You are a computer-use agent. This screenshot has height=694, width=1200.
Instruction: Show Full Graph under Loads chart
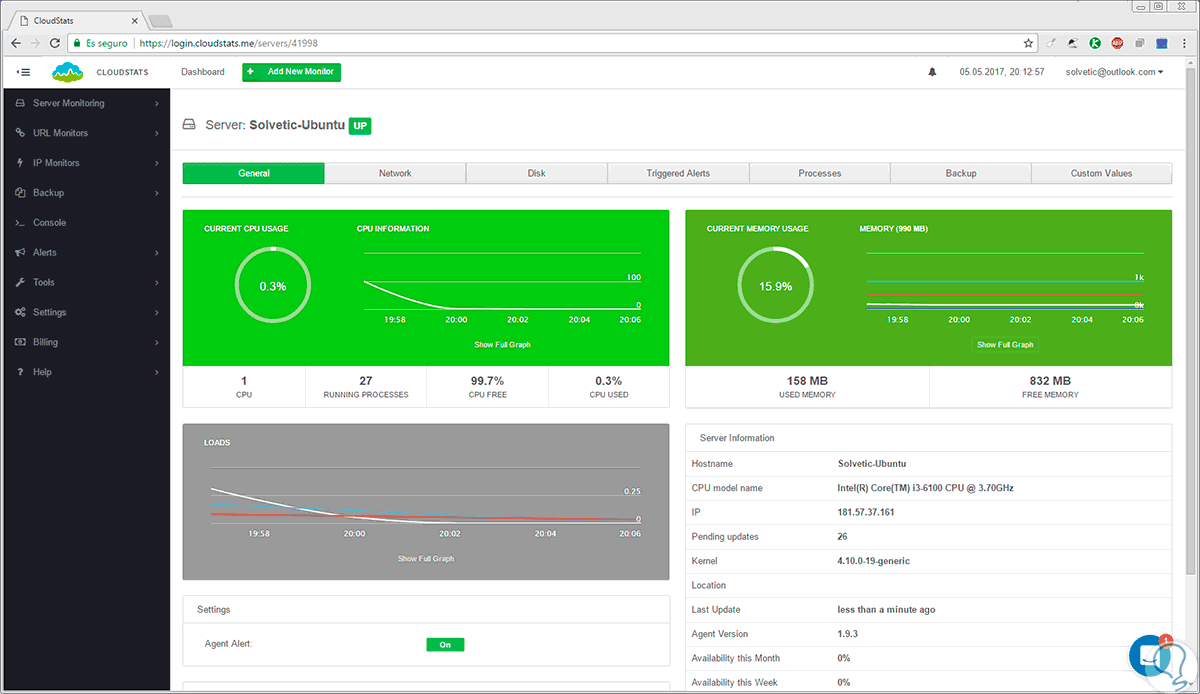(x=426, y=558)
